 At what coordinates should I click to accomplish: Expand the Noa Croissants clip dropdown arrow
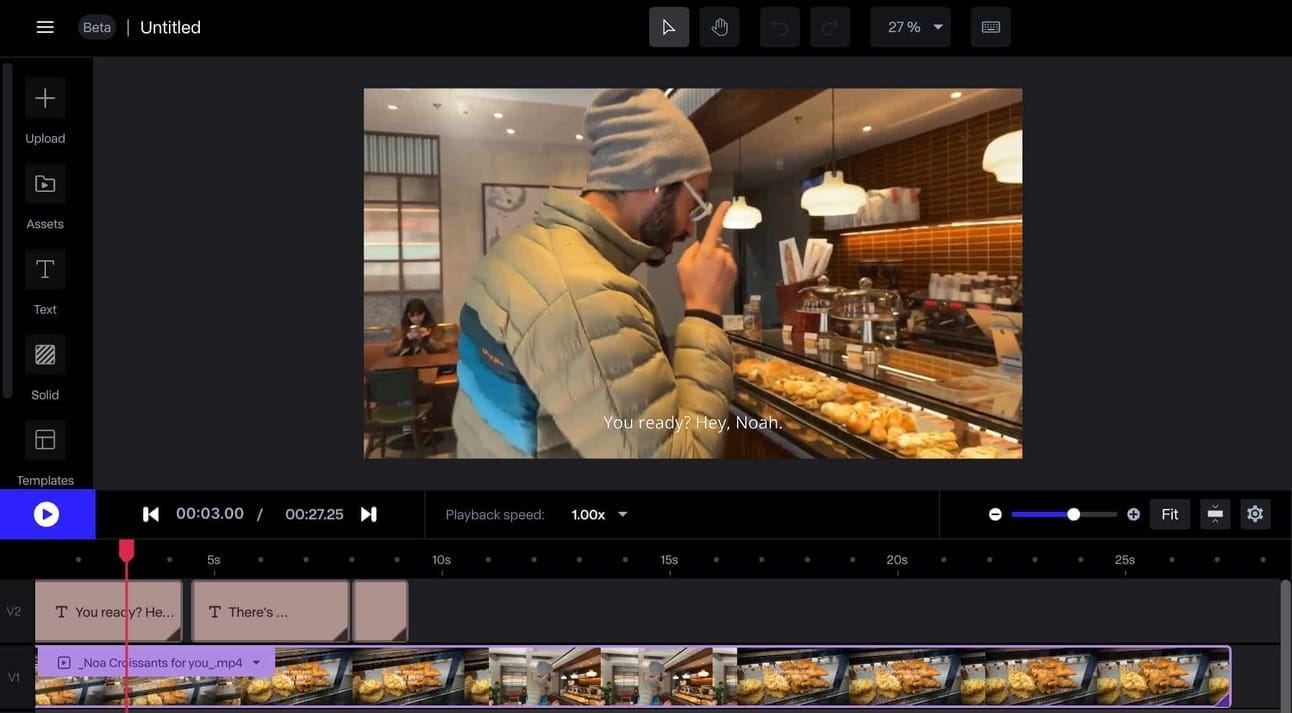tap(257, 662)
